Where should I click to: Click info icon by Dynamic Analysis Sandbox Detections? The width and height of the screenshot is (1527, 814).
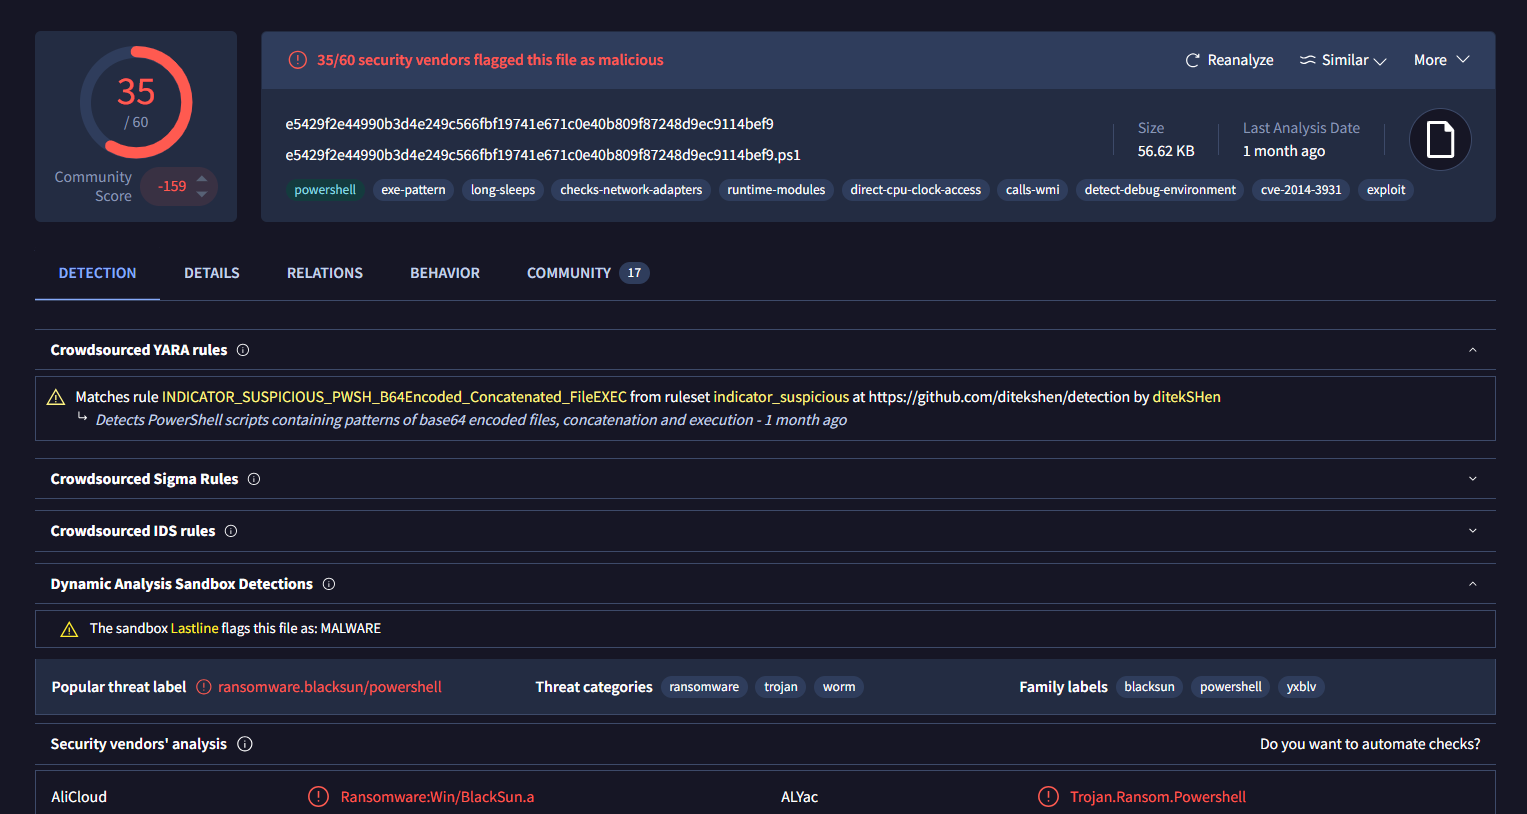click(329, 584)
